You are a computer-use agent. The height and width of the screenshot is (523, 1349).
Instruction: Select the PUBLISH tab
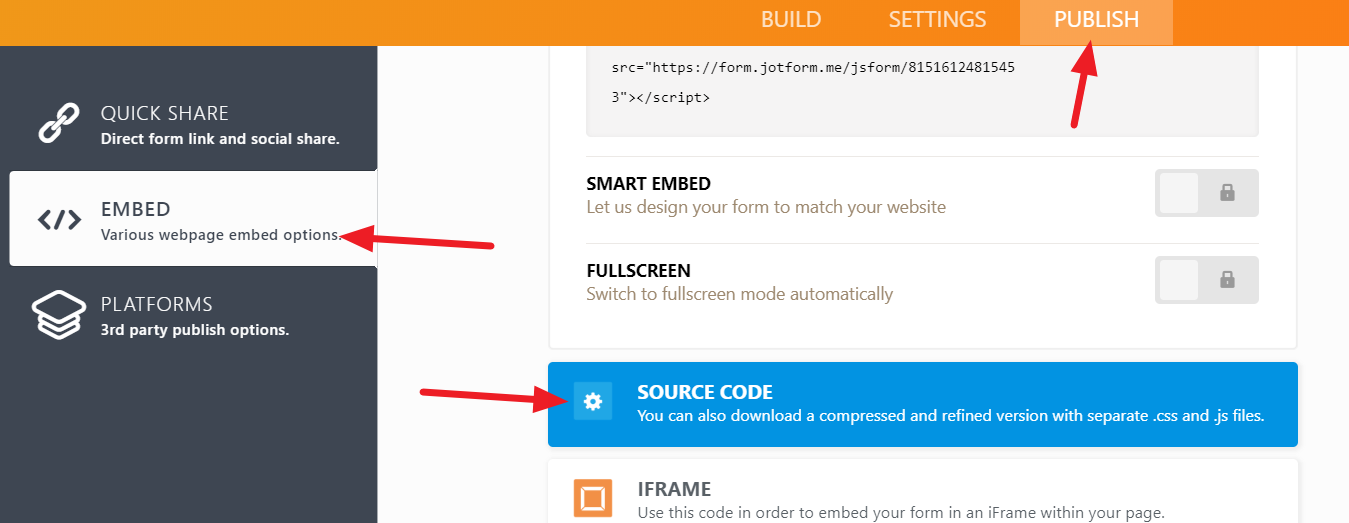pyautogui.click(x=1096, y=20)
